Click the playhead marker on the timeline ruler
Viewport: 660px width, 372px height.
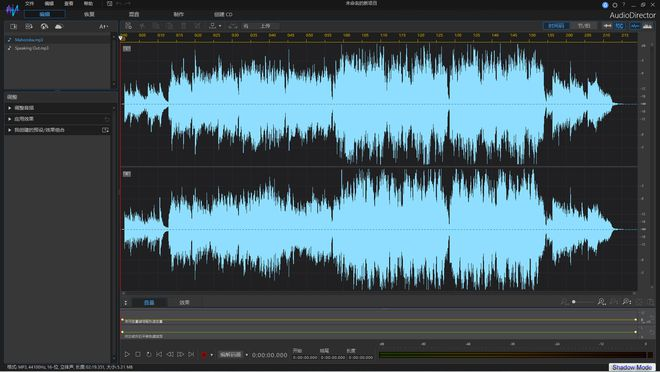pos(121,38)
